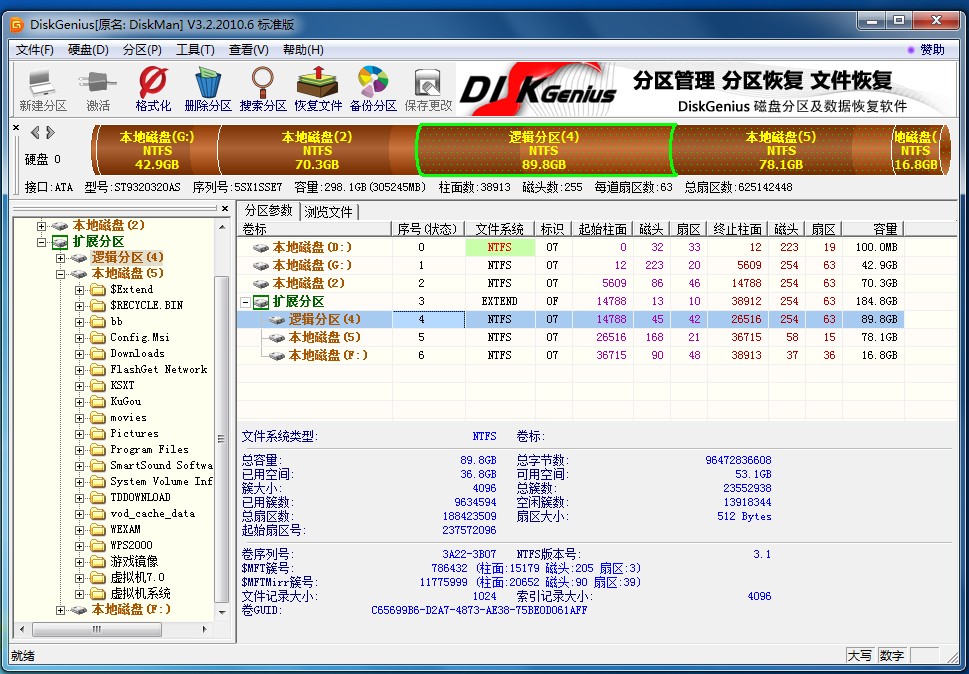Viewport: 969px width, 674px height.
Task: Click drive icon of 本地磁盘(5) table row
Action: pyautogui.click(x=277, y=337)
